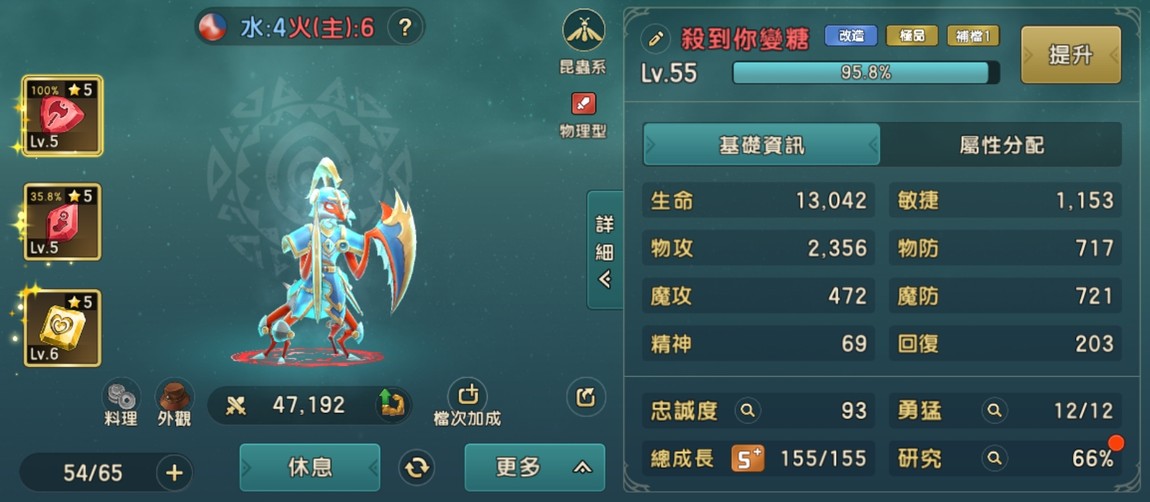Open 勇猛 details with the magnifier

point(995,410)
